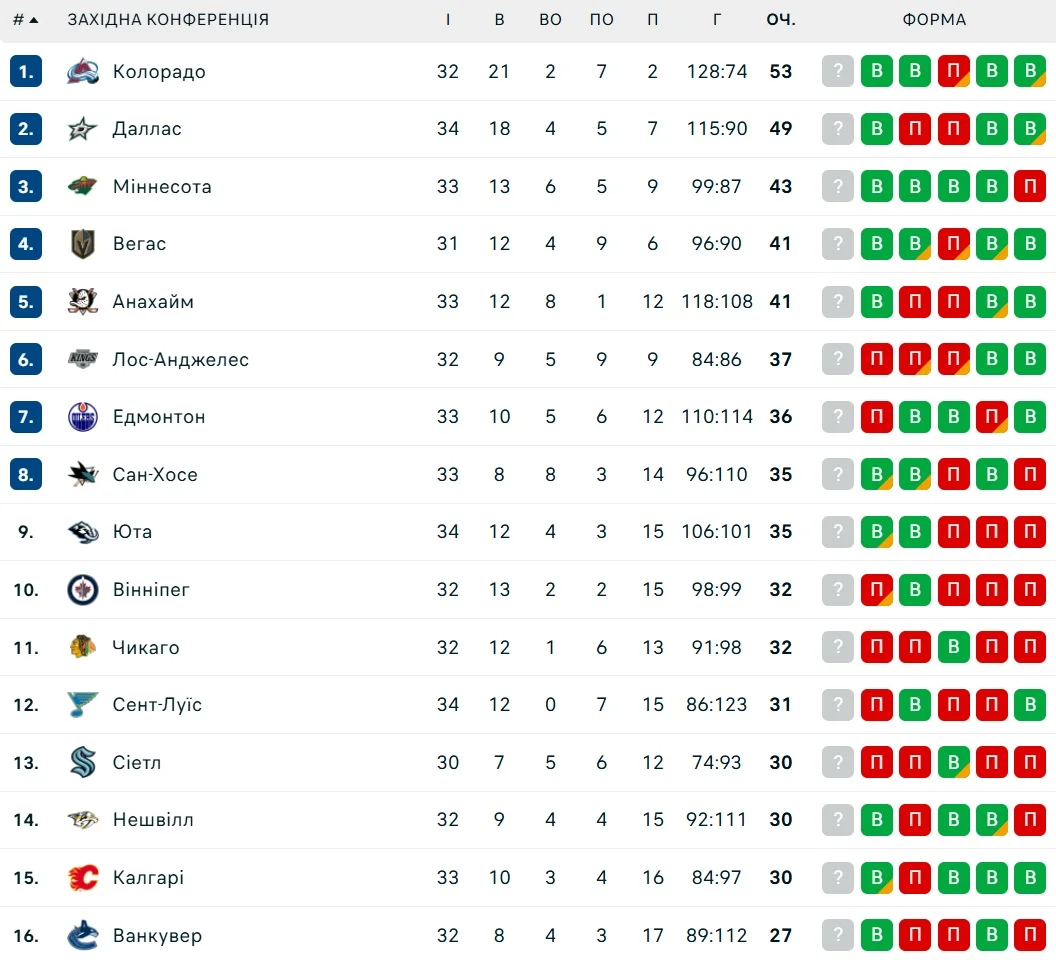The height and width of the screenshot is (960, 1056).
Task: Click the Anaheim Ducks logo
Action: tap(83, 301)
